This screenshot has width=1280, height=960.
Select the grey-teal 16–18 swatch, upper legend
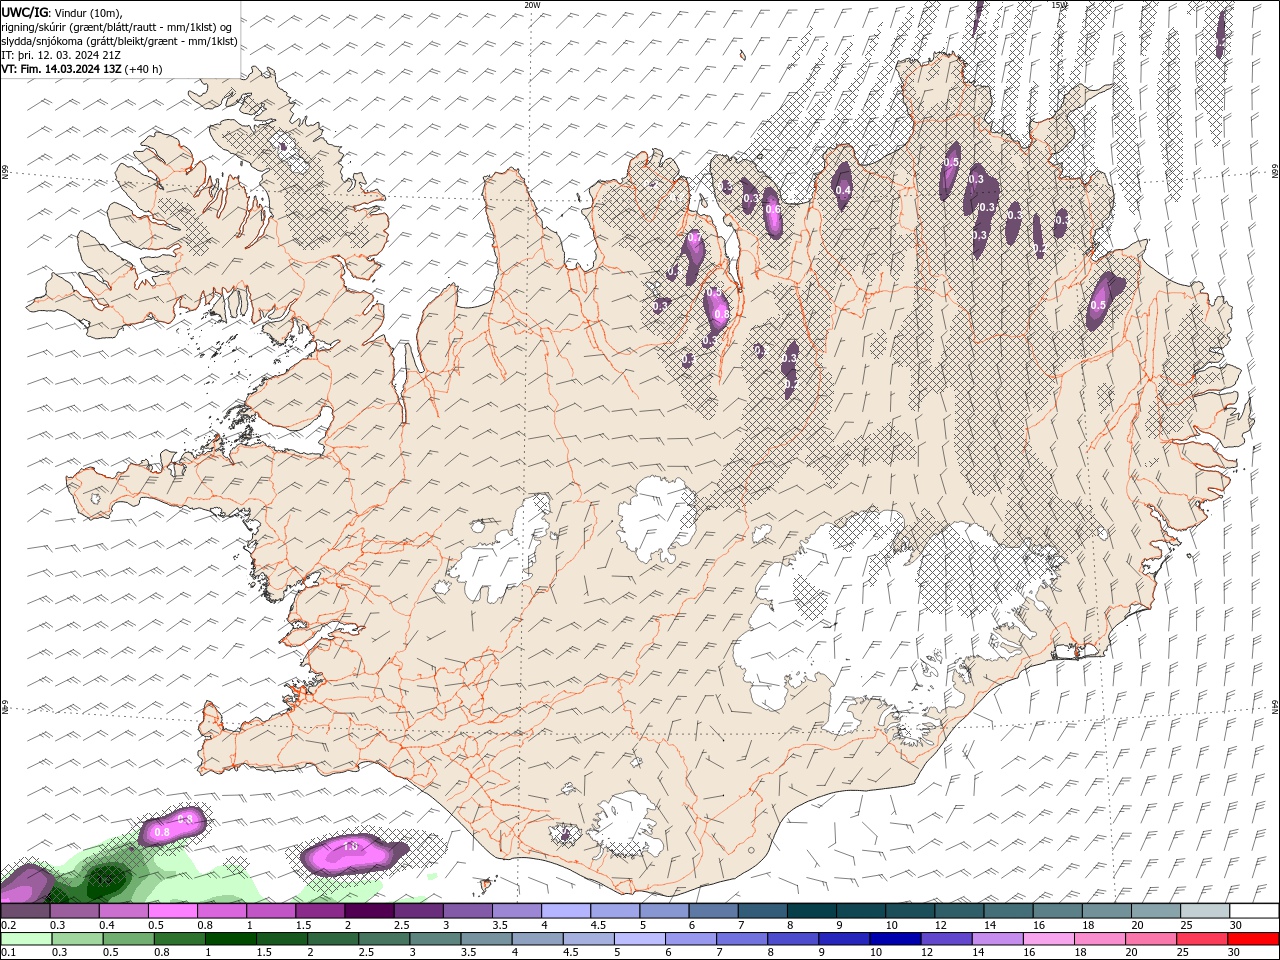1058,911
